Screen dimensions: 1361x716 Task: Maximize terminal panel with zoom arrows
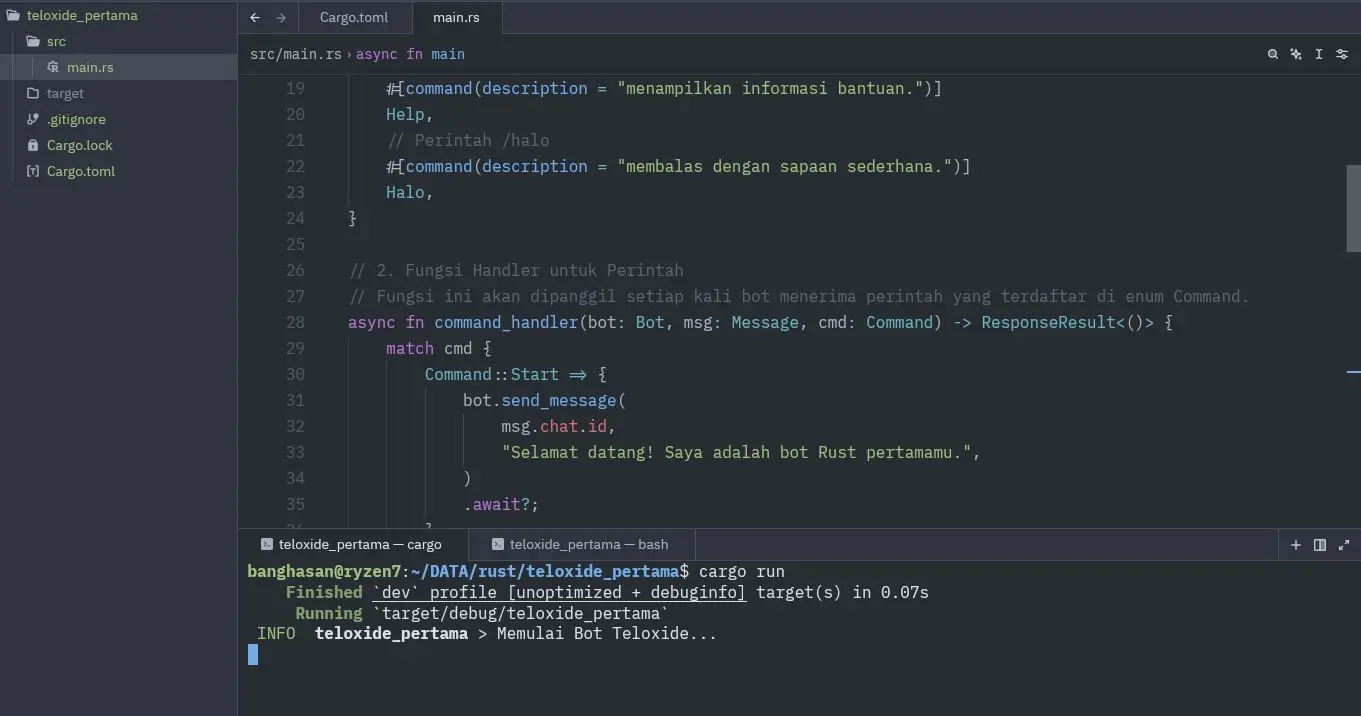[x=1344, y=545]
